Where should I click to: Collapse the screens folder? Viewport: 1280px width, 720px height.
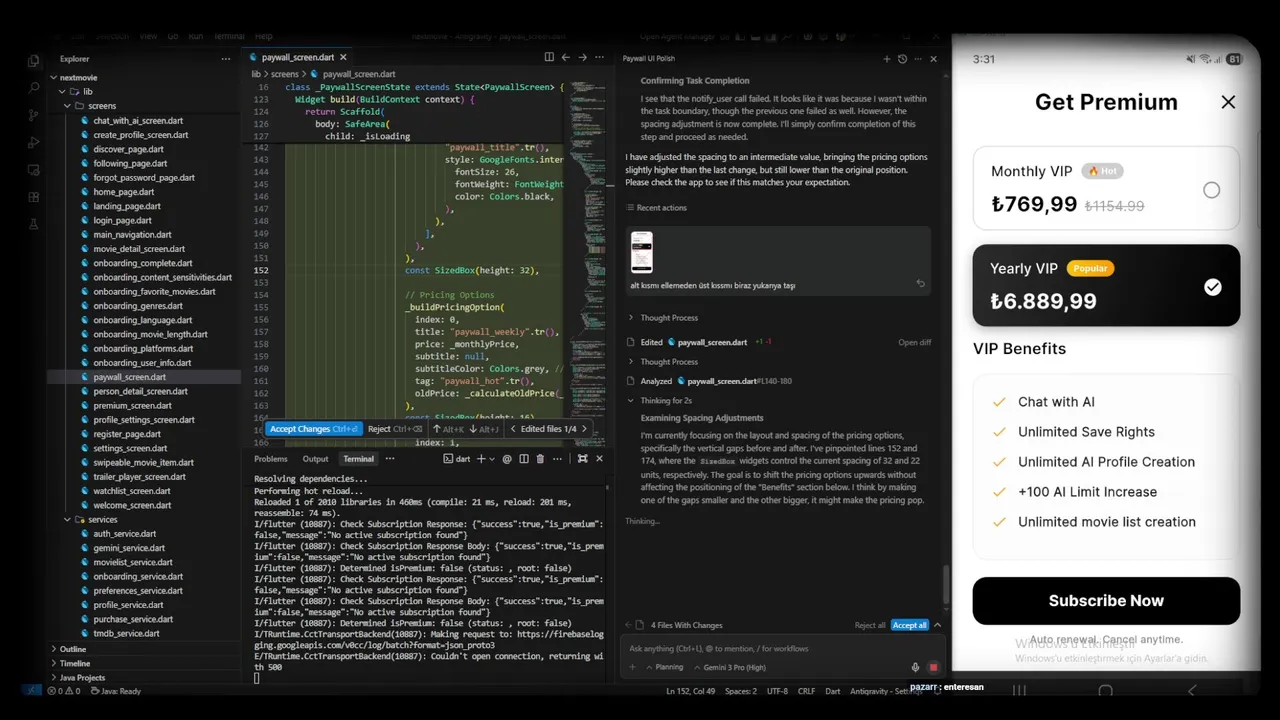[68, 105]
